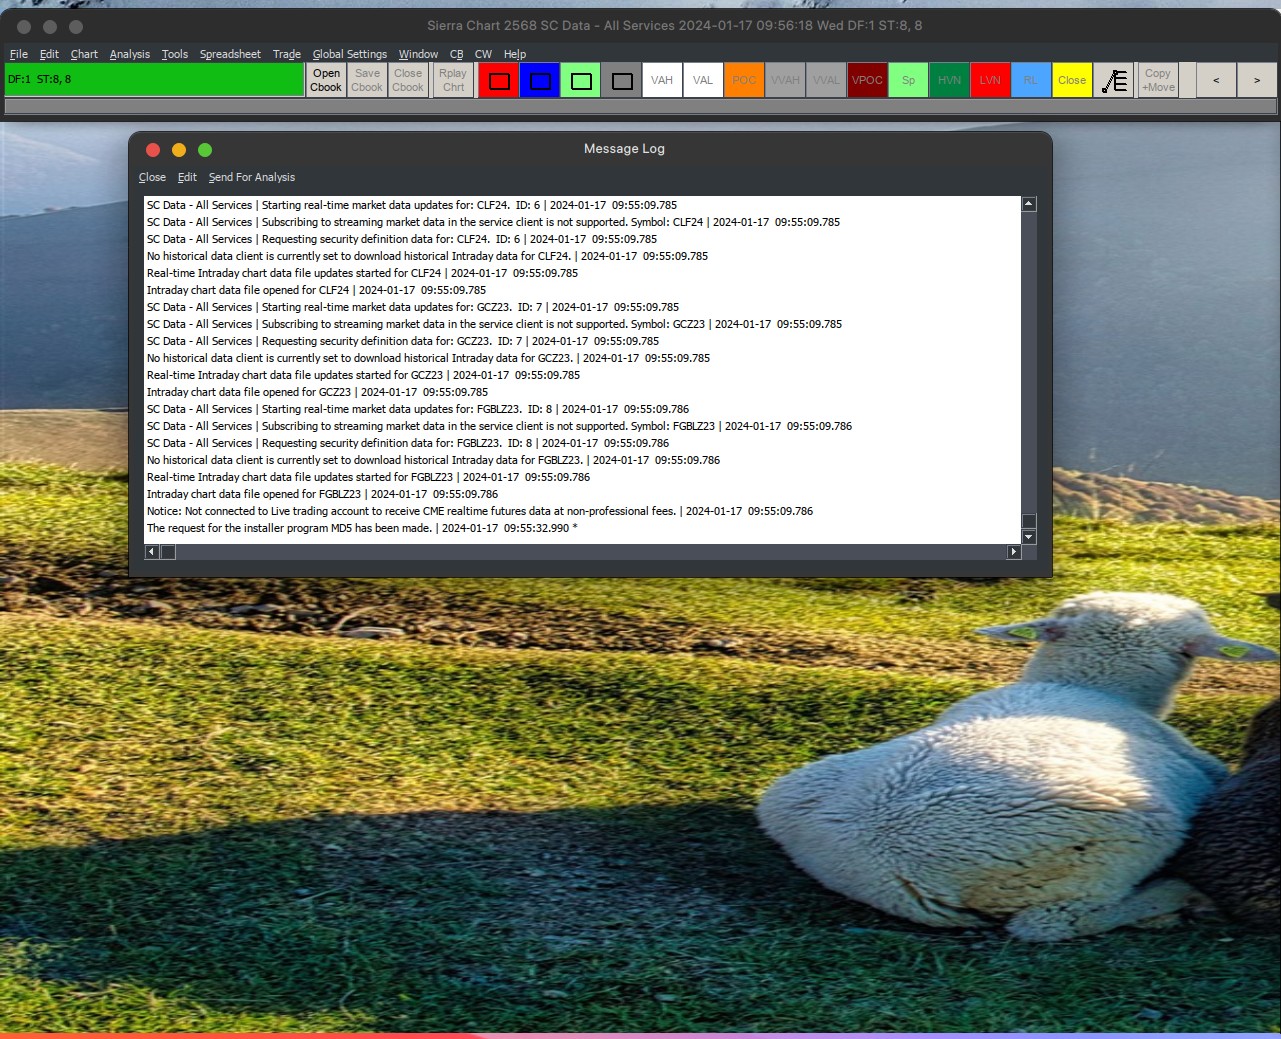Click the drawing tools configuration icon

[x=1114, y=81]
